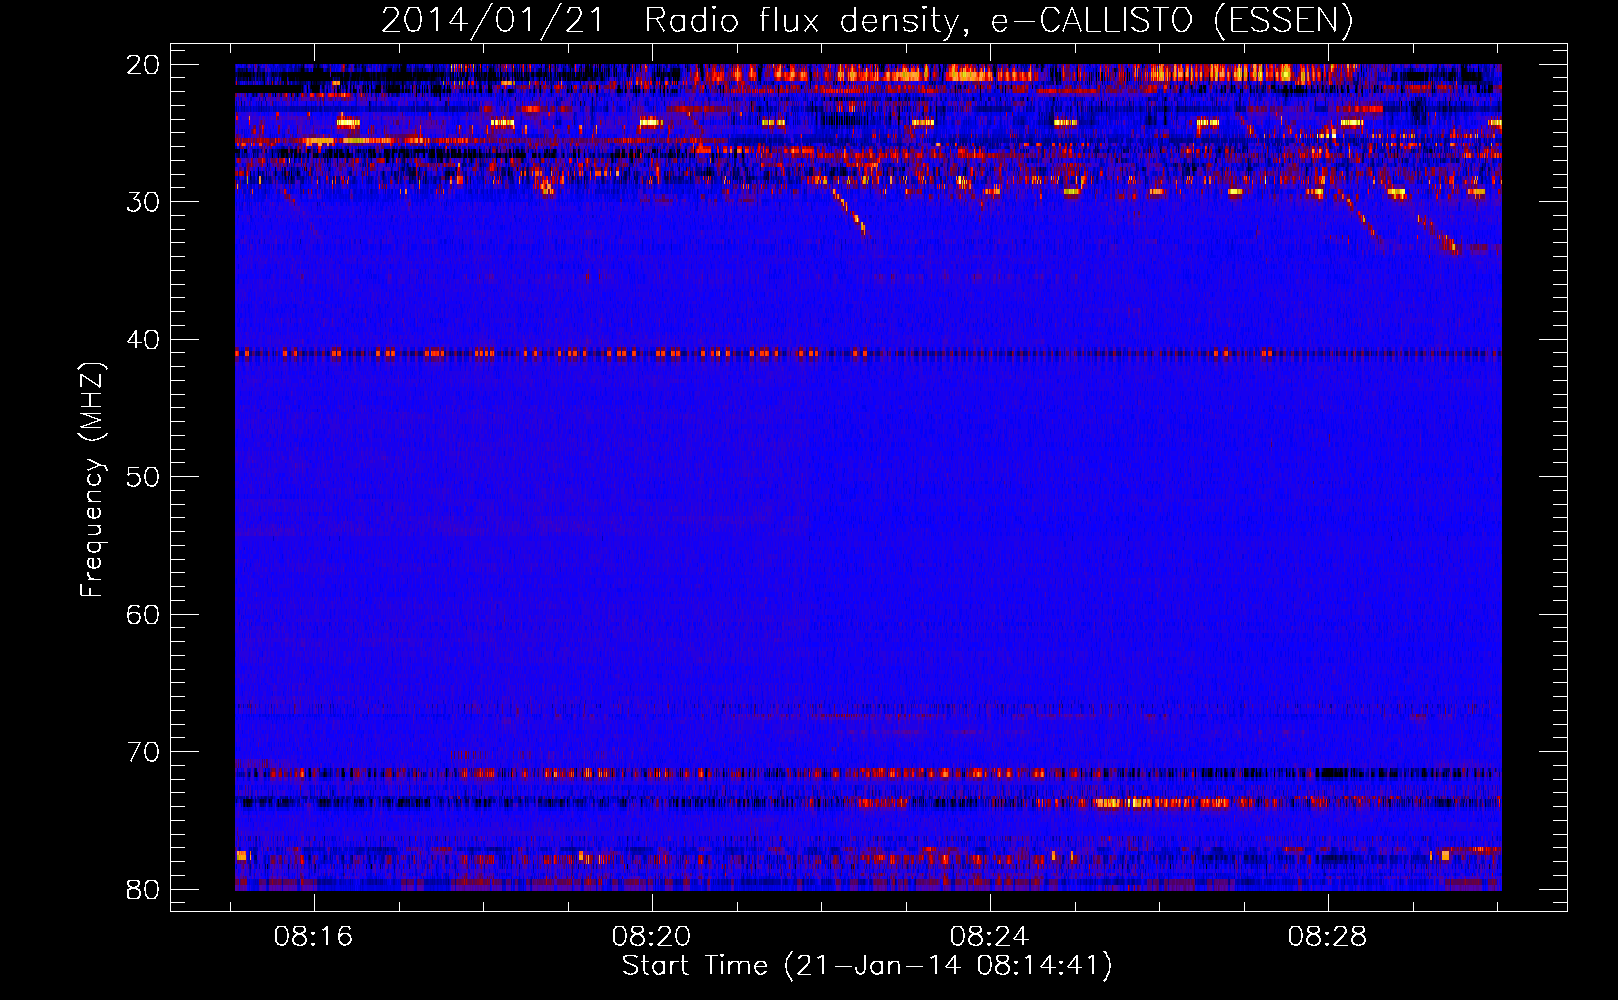The width and height of the screenshot is (1618, 1000).
Task: Click the frequency tick label "40"
Action: (x=143, y=340)
